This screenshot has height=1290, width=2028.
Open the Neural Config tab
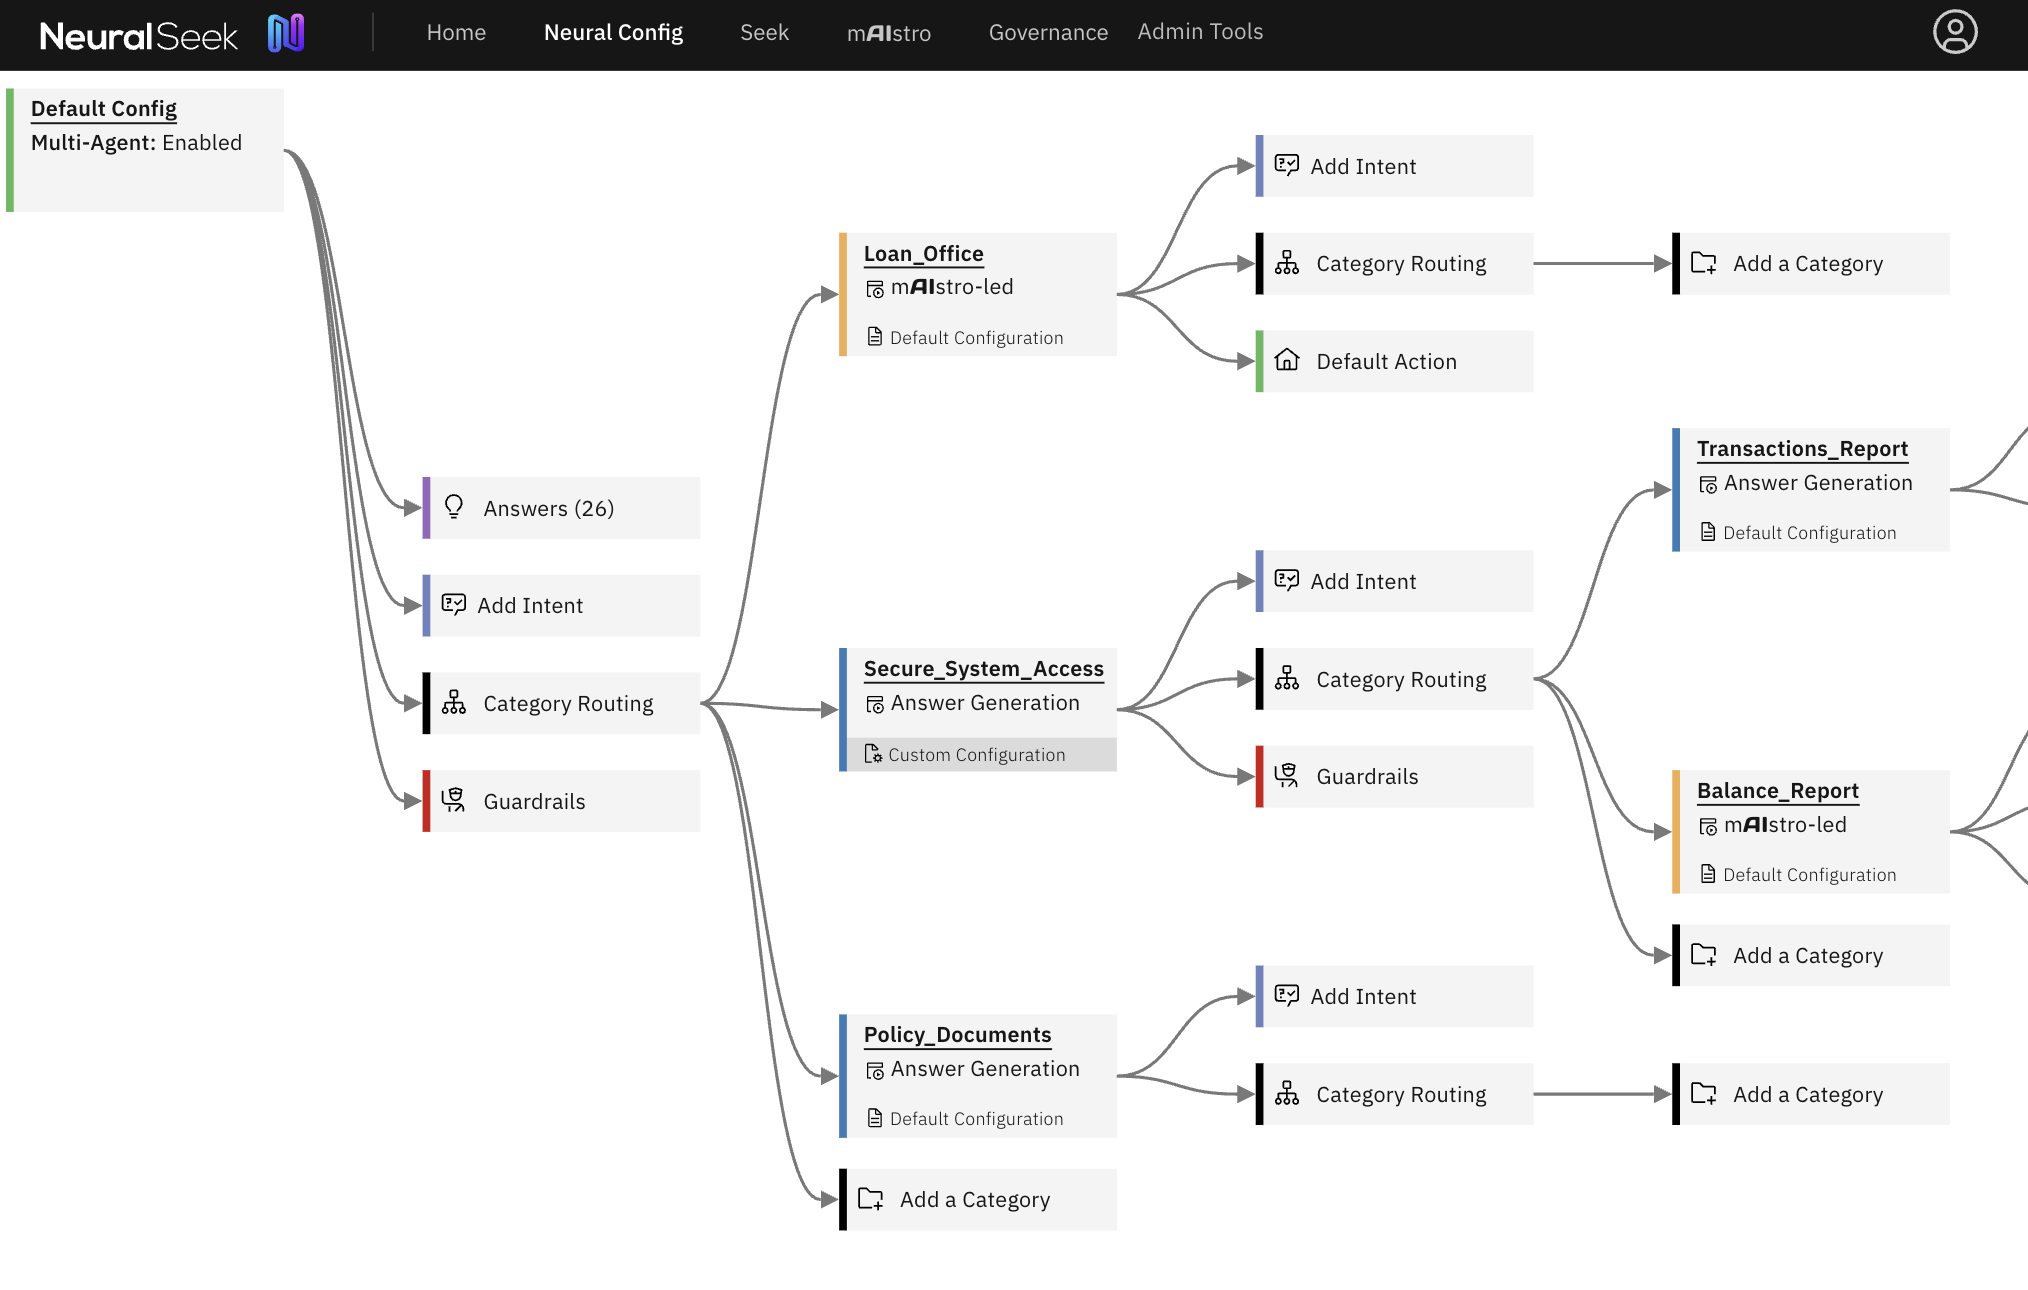pyautogui.click(x=613, y=32)
